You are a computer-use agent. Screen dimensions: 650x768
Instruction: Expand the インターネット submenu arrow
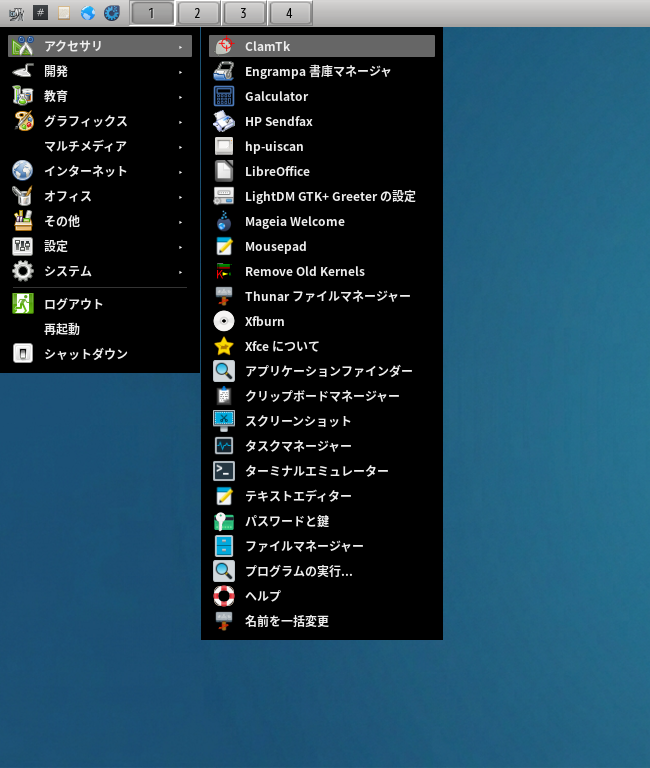[180, 172]
